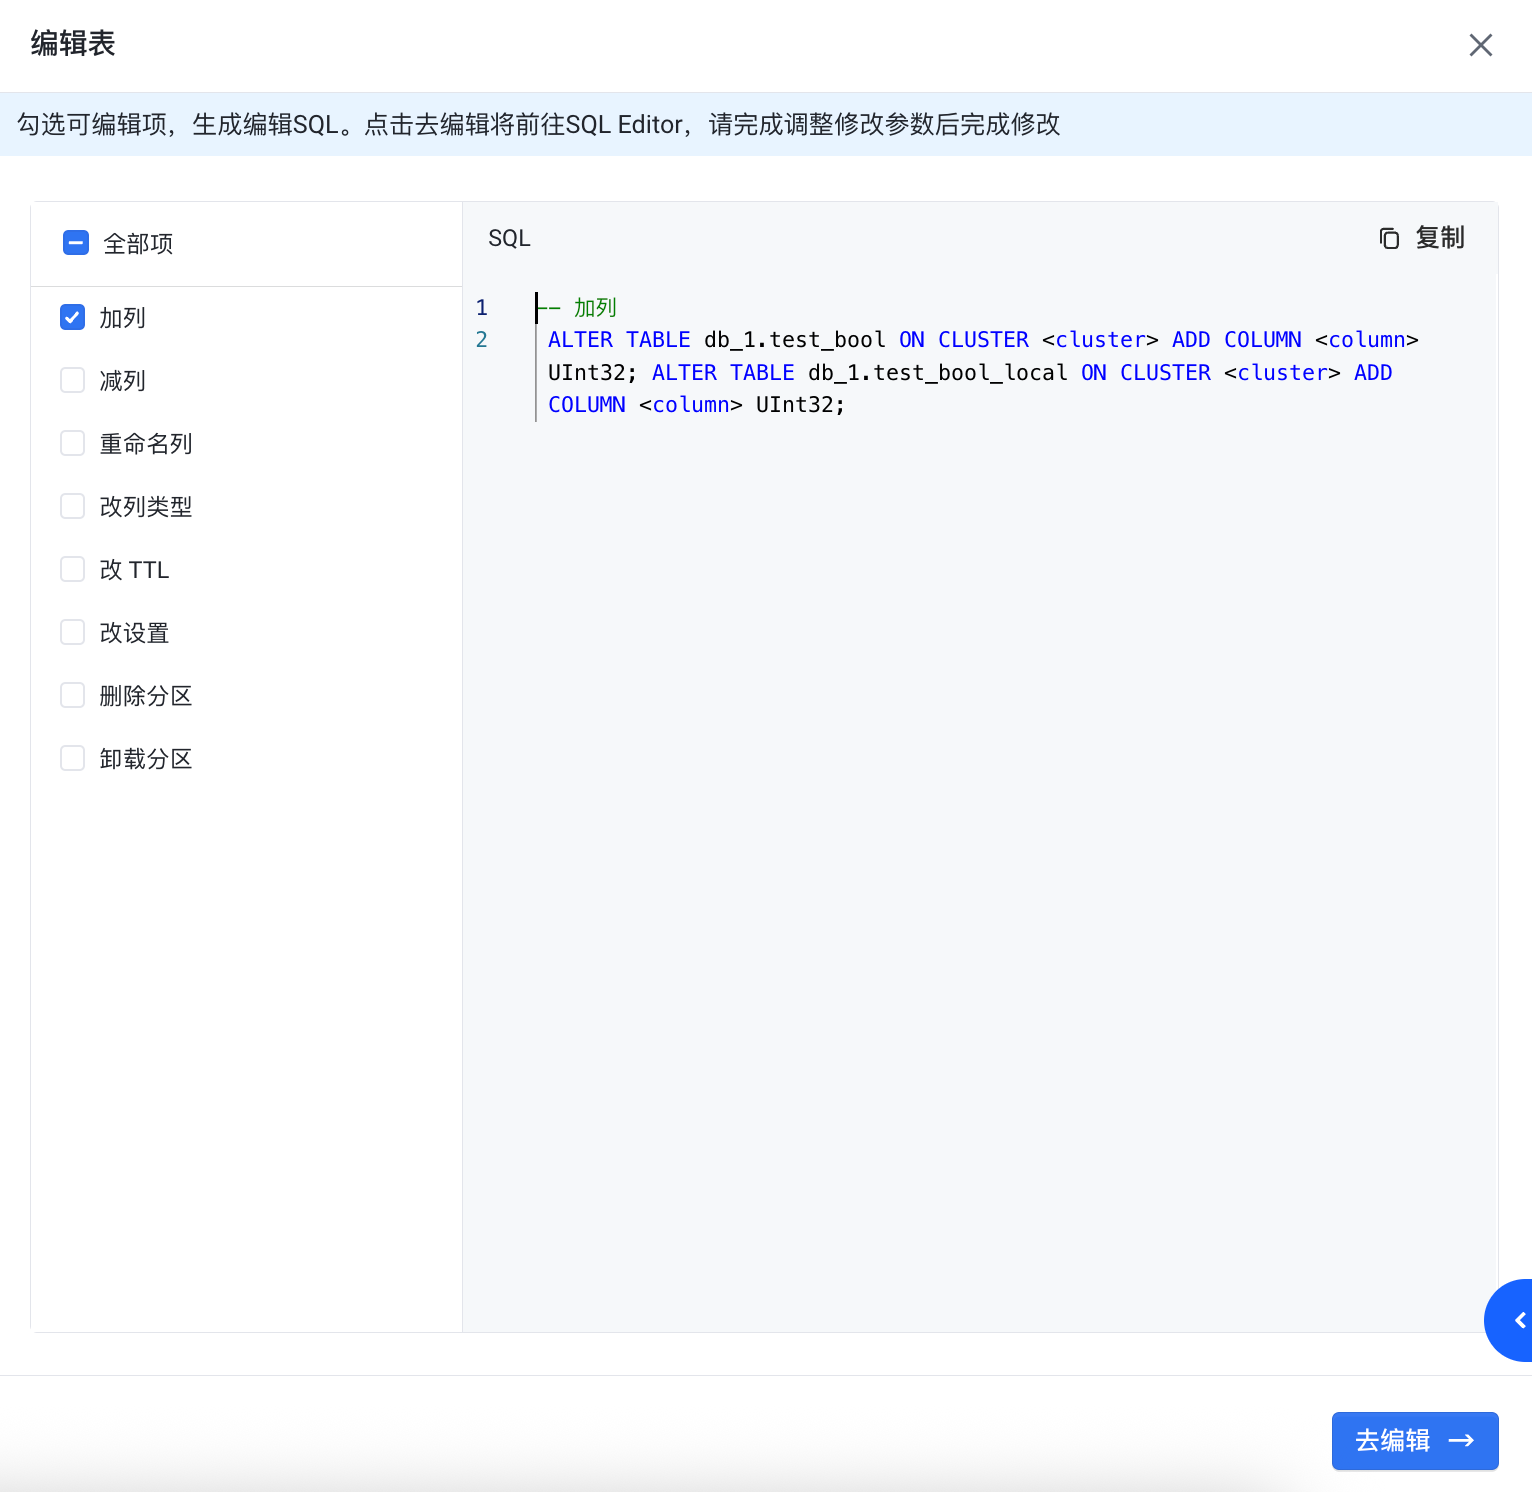Select the 卸载分区 checkbox
1532x1492 pixels.
coord(73,758)
